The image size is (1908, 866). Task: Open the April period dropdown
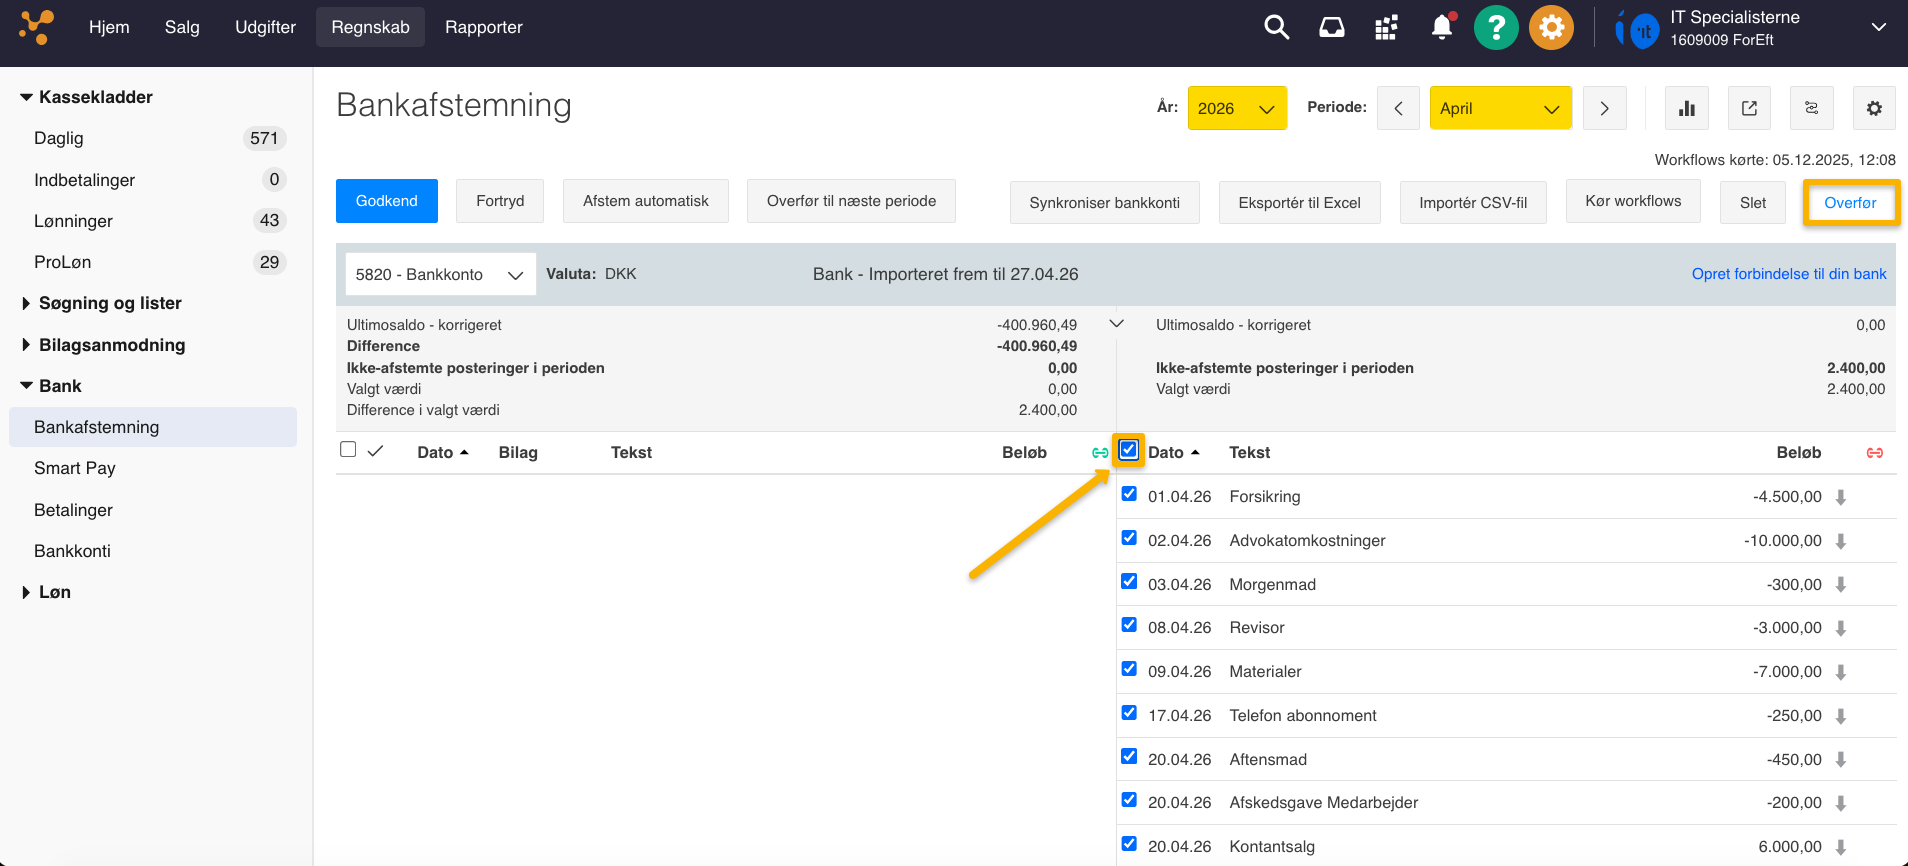coord(1499,108)
